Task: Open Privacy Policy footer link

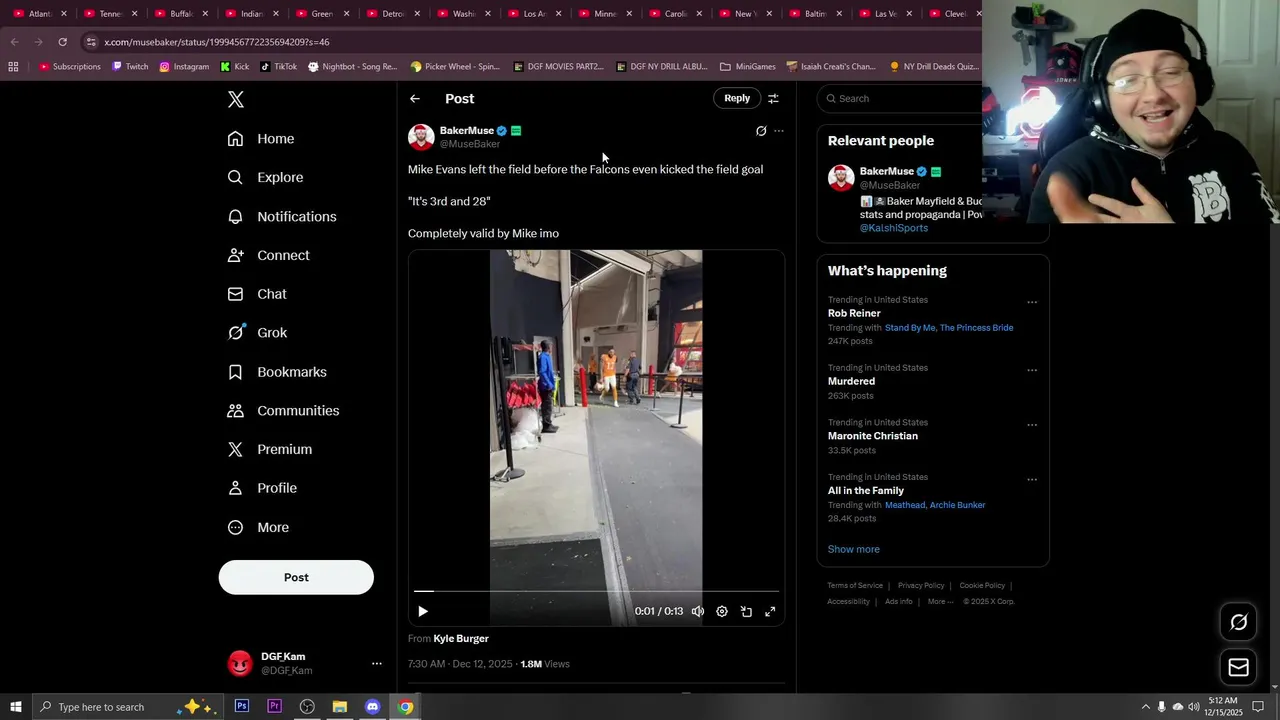Action: (x=921, y=585)
